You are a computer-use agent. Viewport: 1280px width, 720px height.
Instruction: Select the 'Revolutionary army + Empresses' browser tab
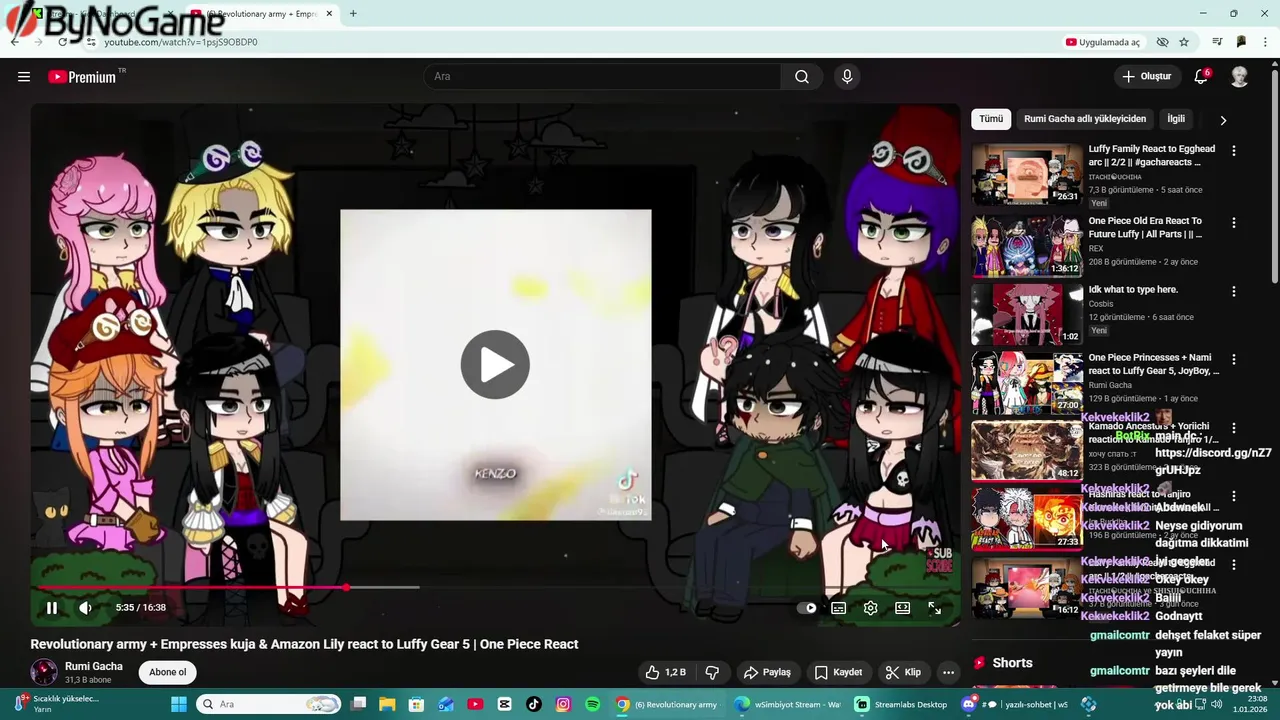pyautogui.click(x=260, y=14)
